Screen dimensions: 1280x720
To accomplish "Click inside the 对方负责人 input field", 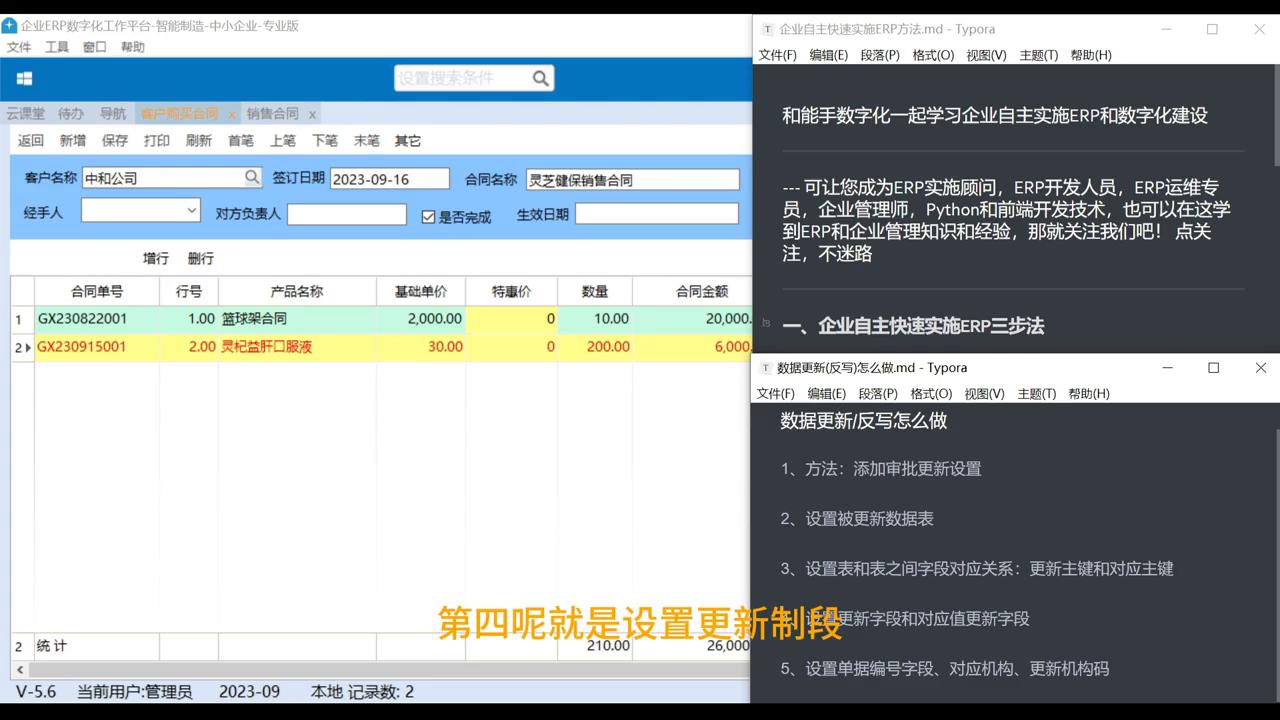I will (346, 213).
